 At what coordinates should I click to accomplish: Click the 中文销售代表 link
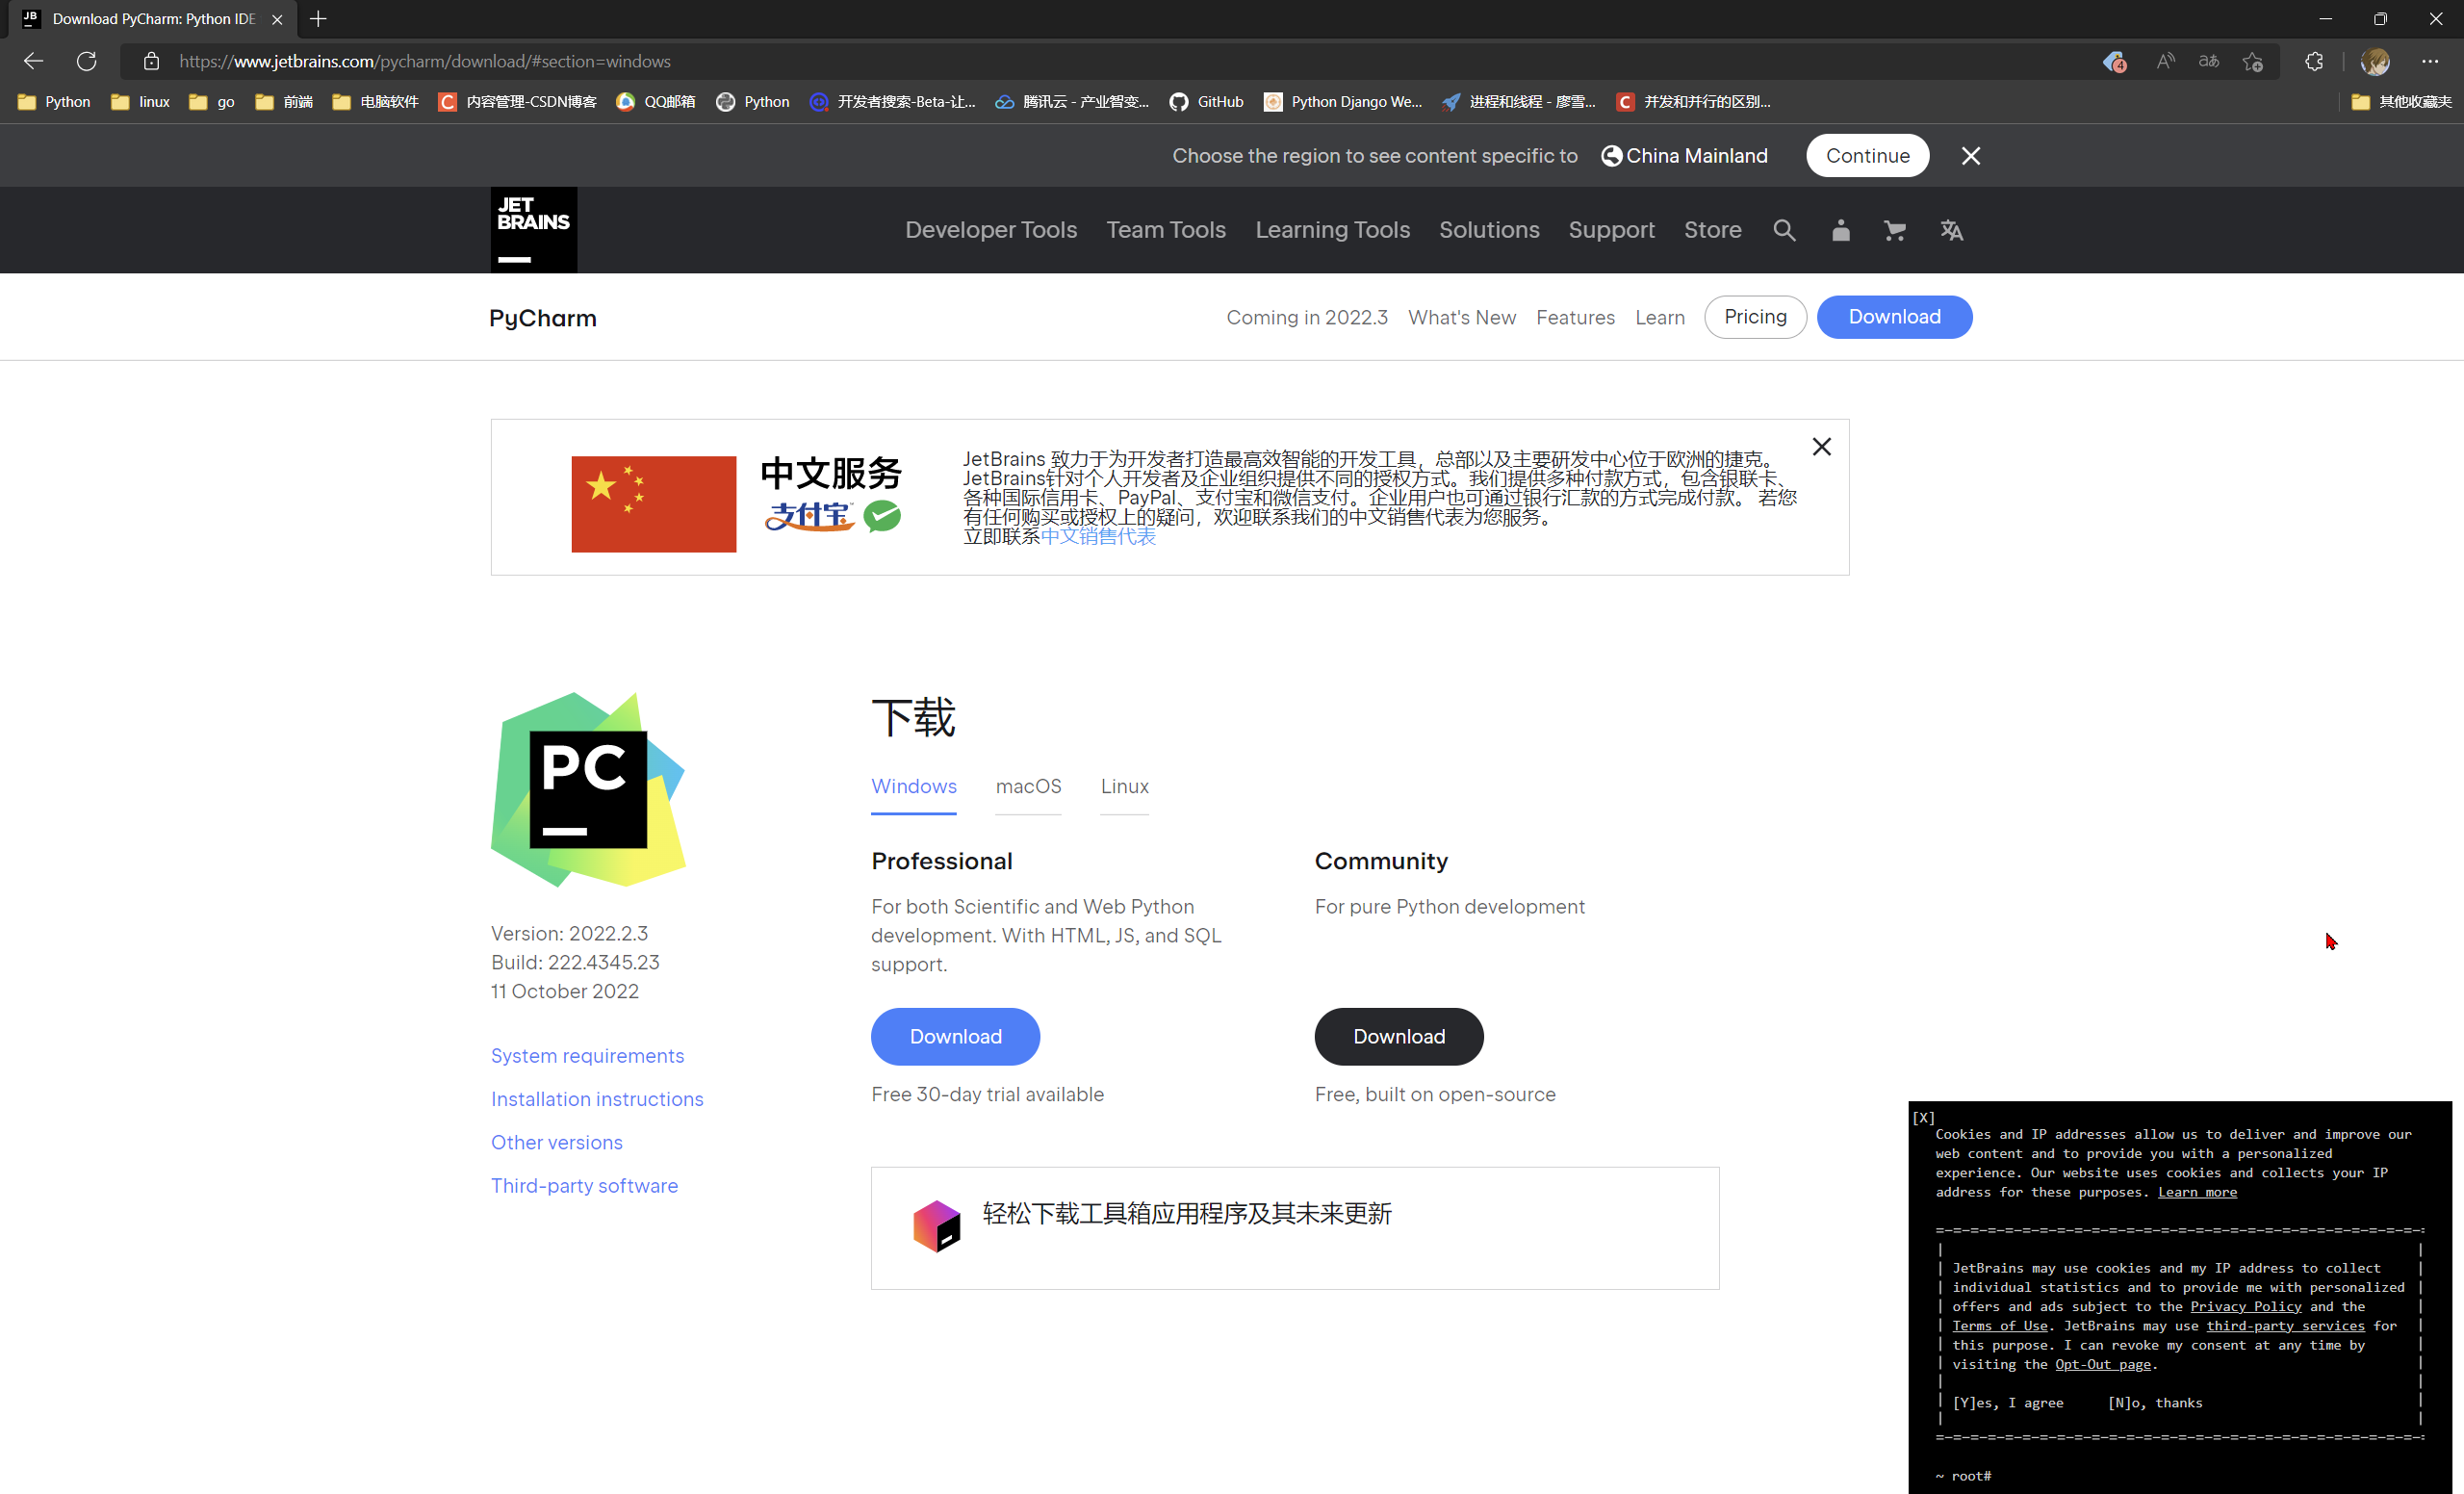pyautogui.click(x=1098, y=537)
